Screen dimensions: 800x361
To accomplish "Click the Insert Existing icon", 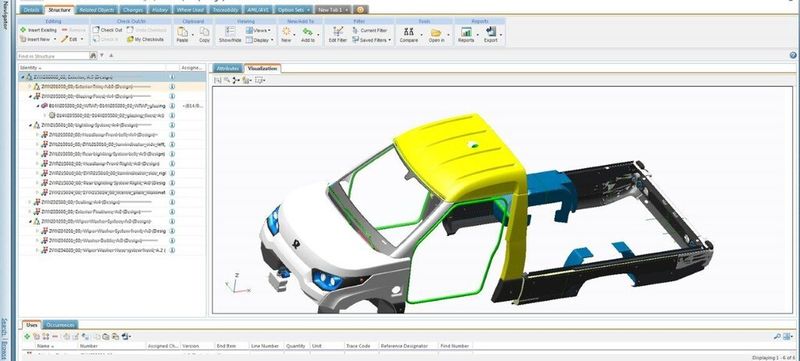I will coord(23,30).
